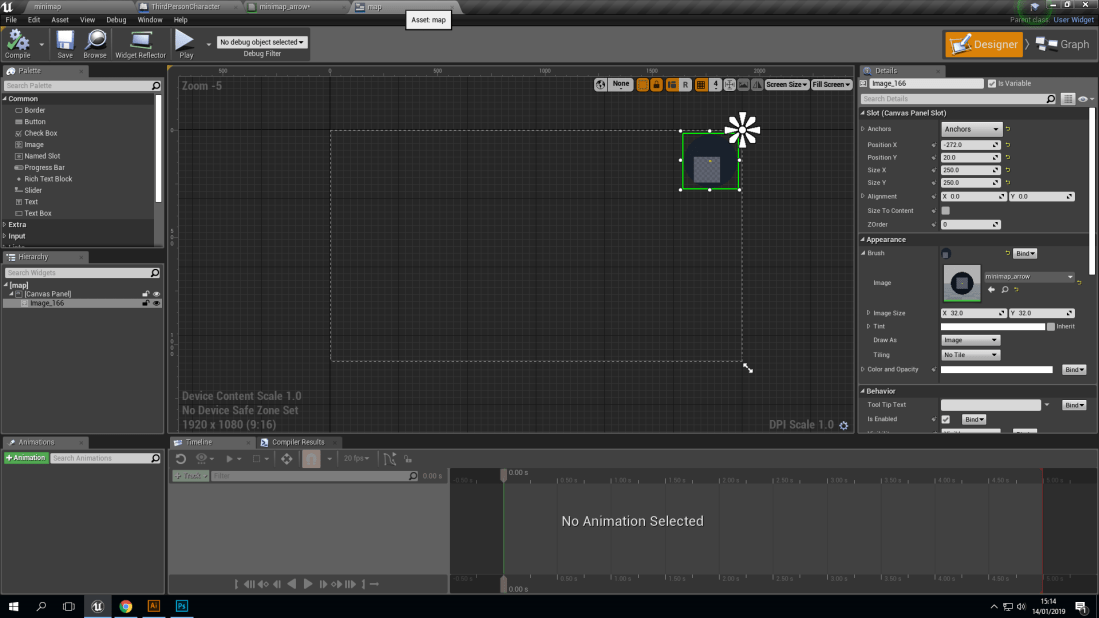The image size is (1099, 618).
Task: Click the +Animation button in Animations panel
Action: click(25, 457)
